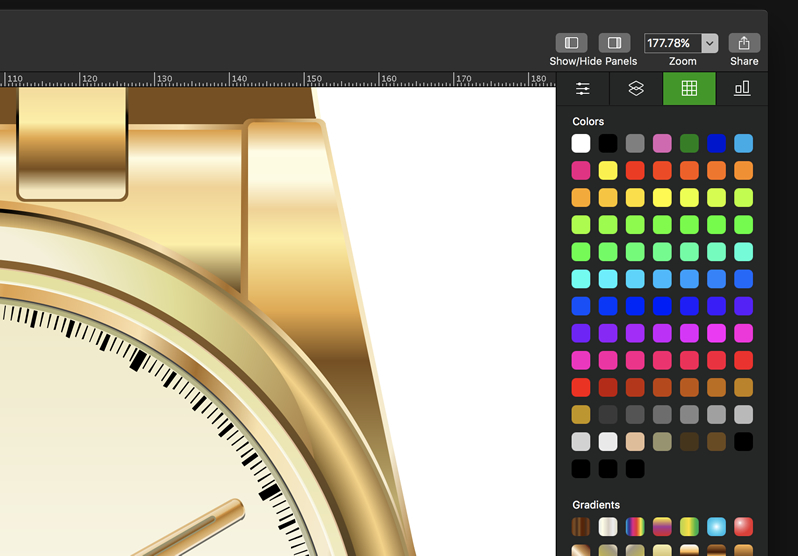Choose the black swatch in first row

(x=608, y=143)
